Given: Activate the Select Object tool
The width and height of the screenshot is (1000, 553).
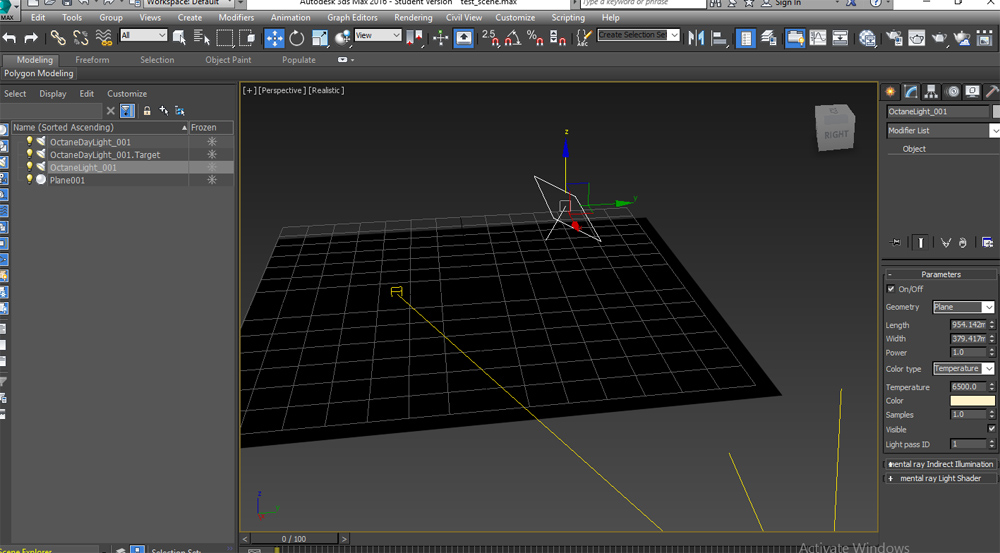Looking at the screenshot, I should point(179,38).
